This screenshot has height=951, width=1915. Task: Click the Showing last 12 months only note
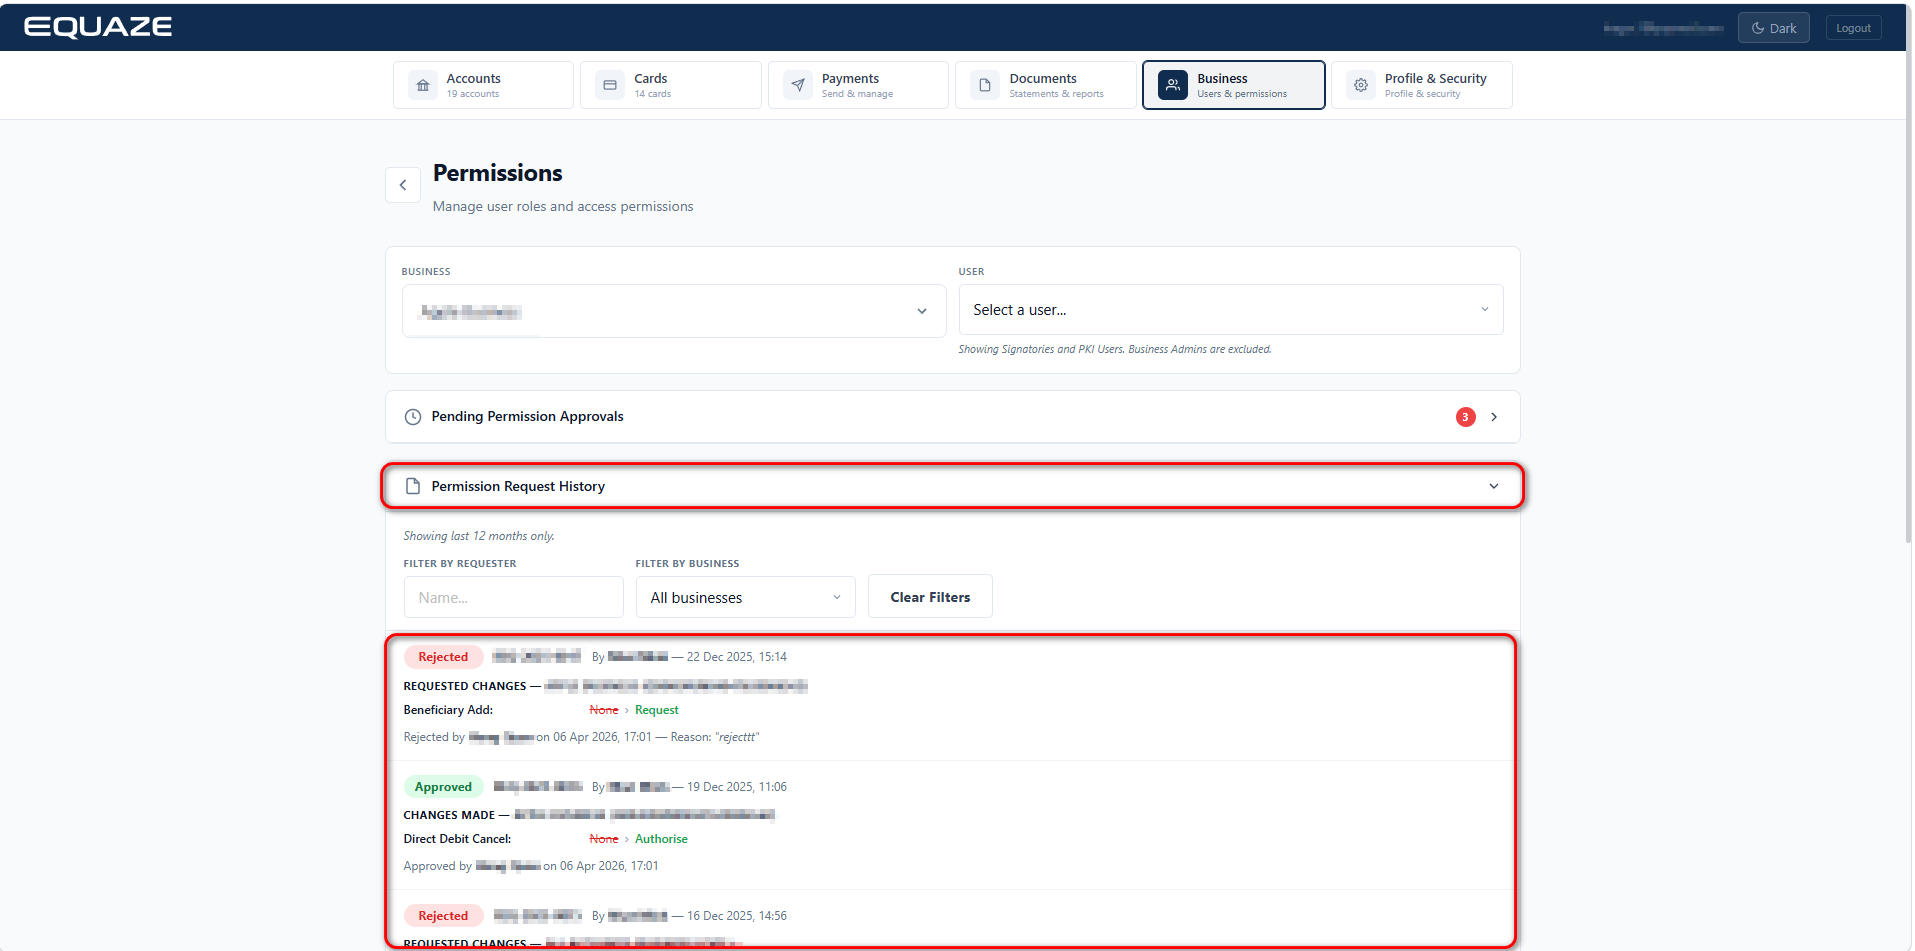[x=479, y=536]
